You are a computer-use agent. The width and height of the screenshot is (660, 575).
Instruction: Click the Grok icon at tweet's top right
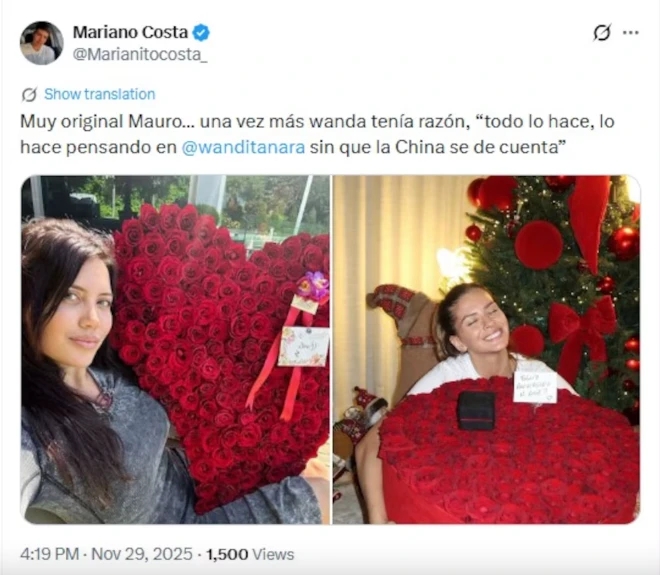(x=602, y=32)
